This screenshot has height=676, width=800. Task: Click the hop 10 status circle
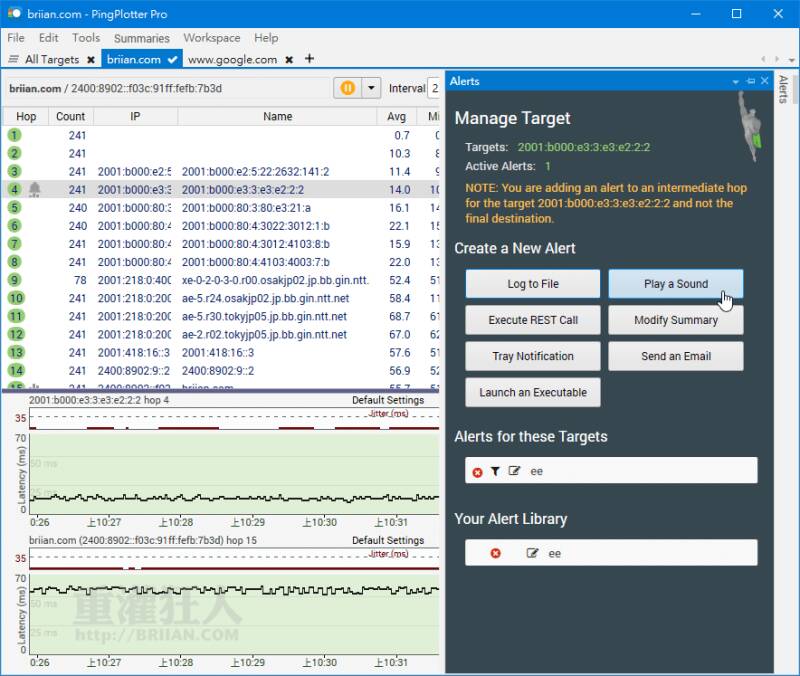coord(16,298)
